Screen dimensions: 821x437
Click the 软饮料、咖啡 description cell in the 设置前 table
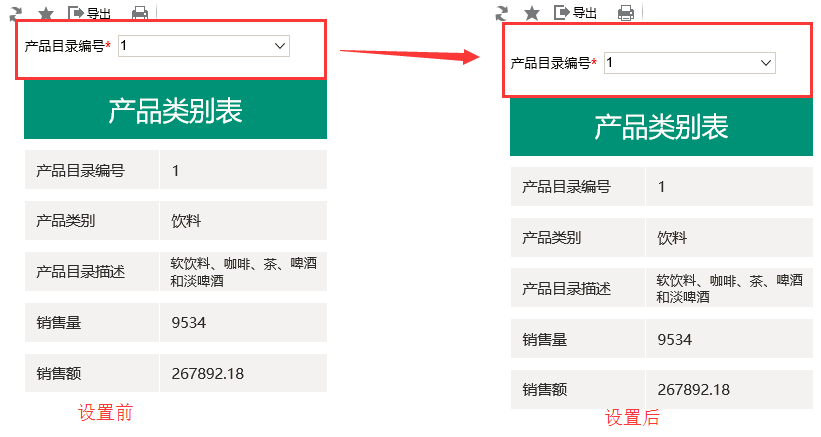pos(243,271)
